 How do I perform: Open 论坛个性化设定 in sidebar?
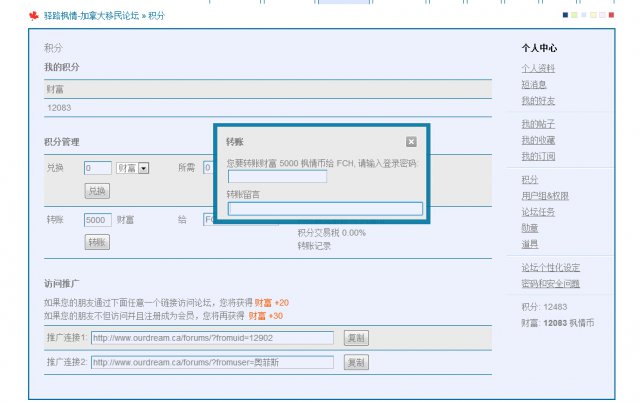(x=551, y=267)
